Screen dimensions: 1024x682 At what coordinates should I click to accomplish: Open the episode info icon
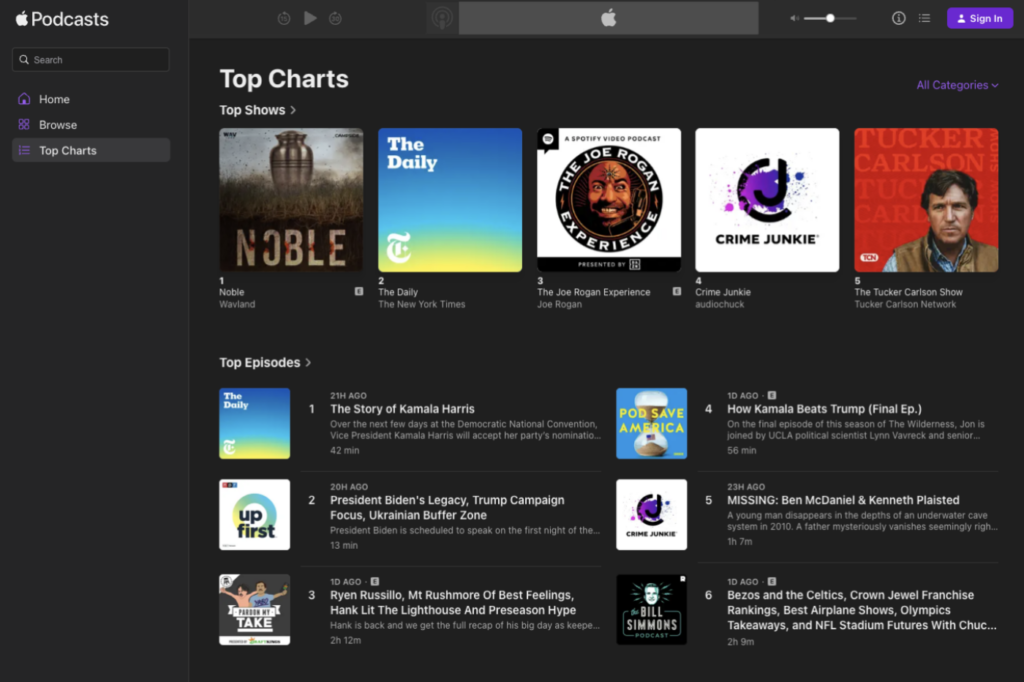pos(899,18)
